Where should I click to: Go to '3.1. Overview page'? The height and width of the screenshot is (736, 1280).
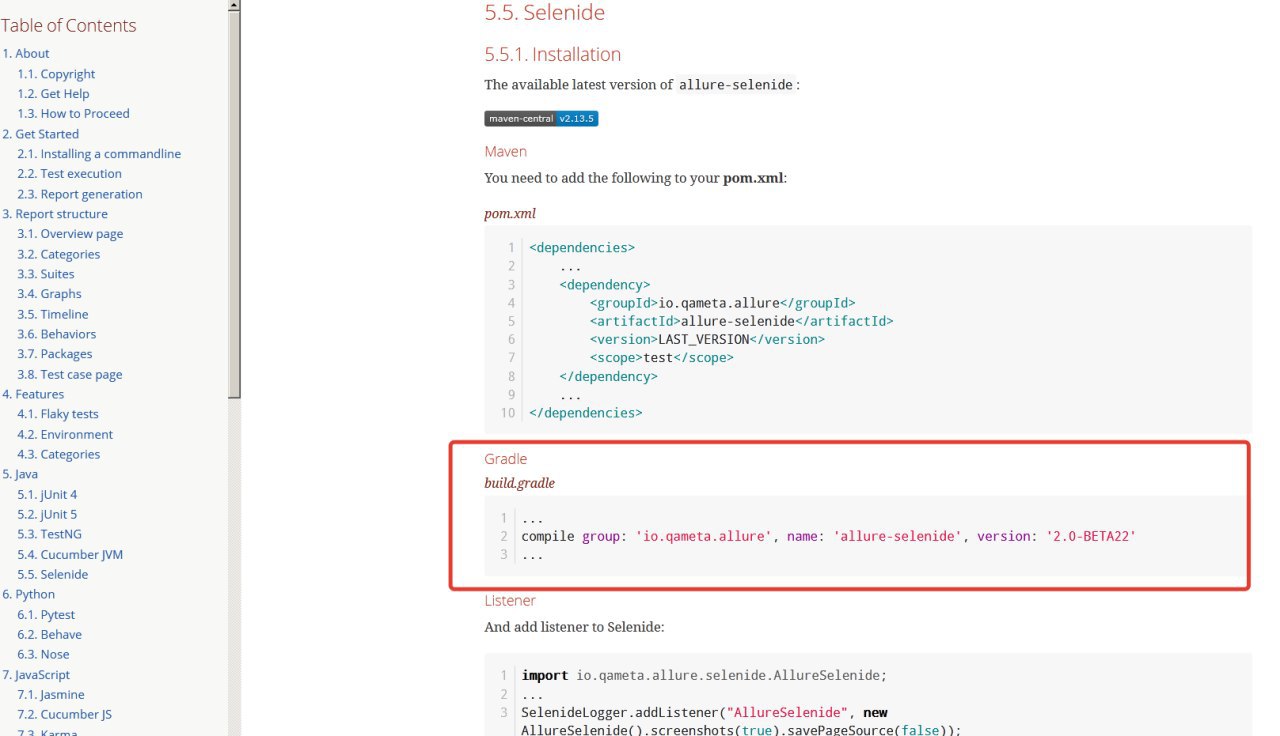pyautogui.click(x=70, y=234)
